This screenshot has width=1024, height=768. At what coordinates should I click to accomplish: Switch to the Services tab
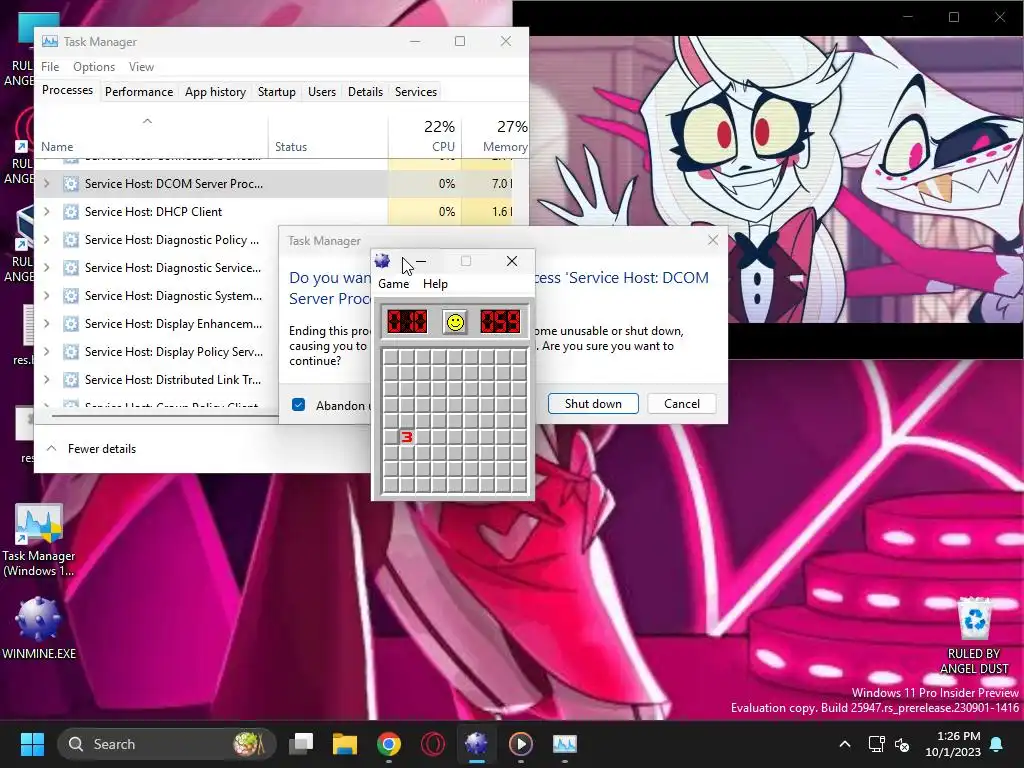click(x=415, y=92)
